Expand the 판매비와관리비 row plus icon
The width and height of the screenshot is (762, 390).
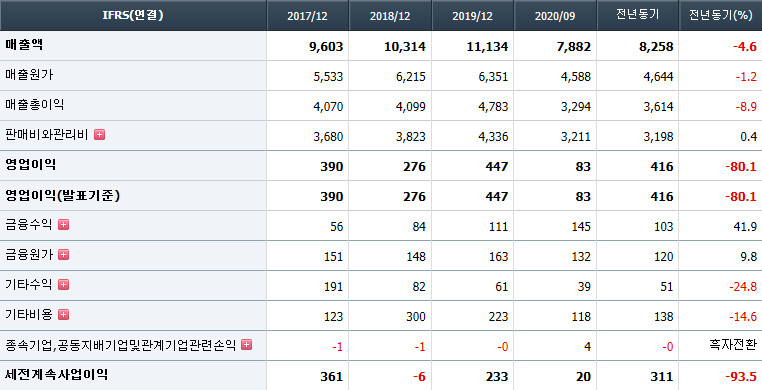coord(100,135)
